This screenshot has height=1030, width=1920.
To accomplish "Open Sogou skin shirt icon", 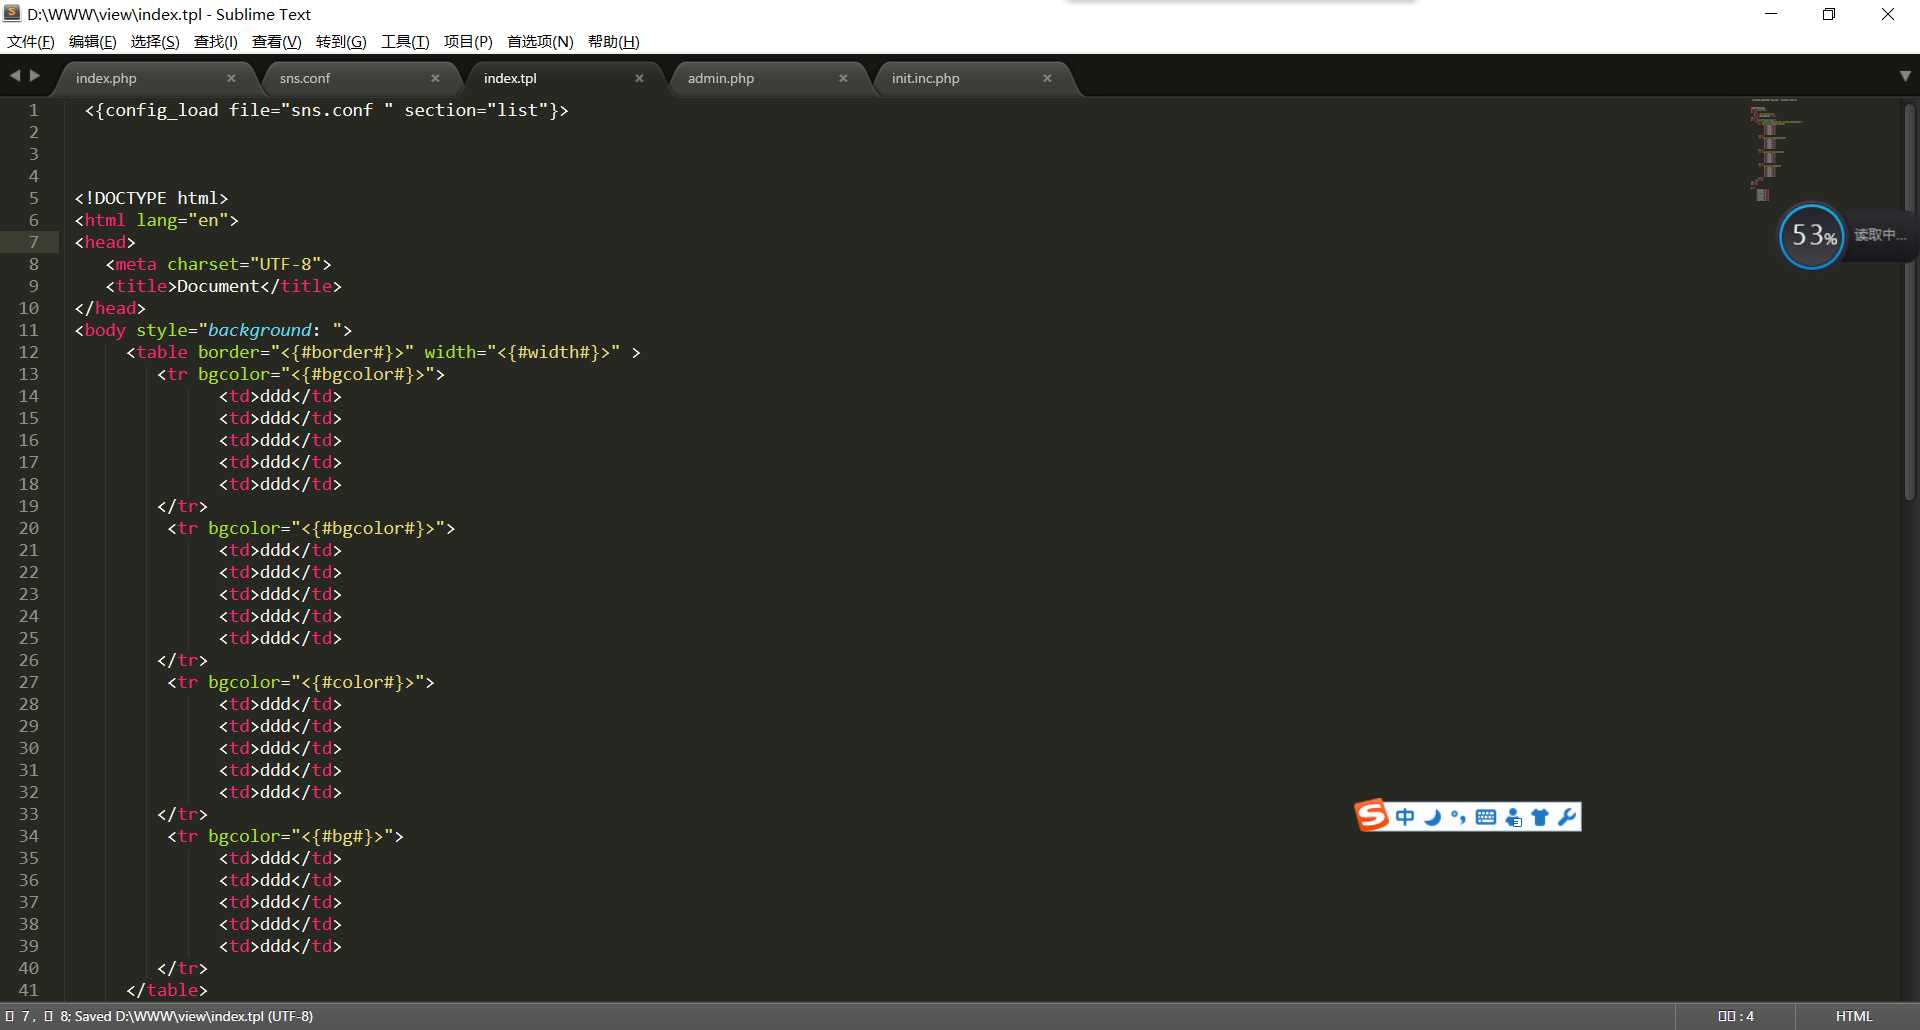I will 1540,817.
